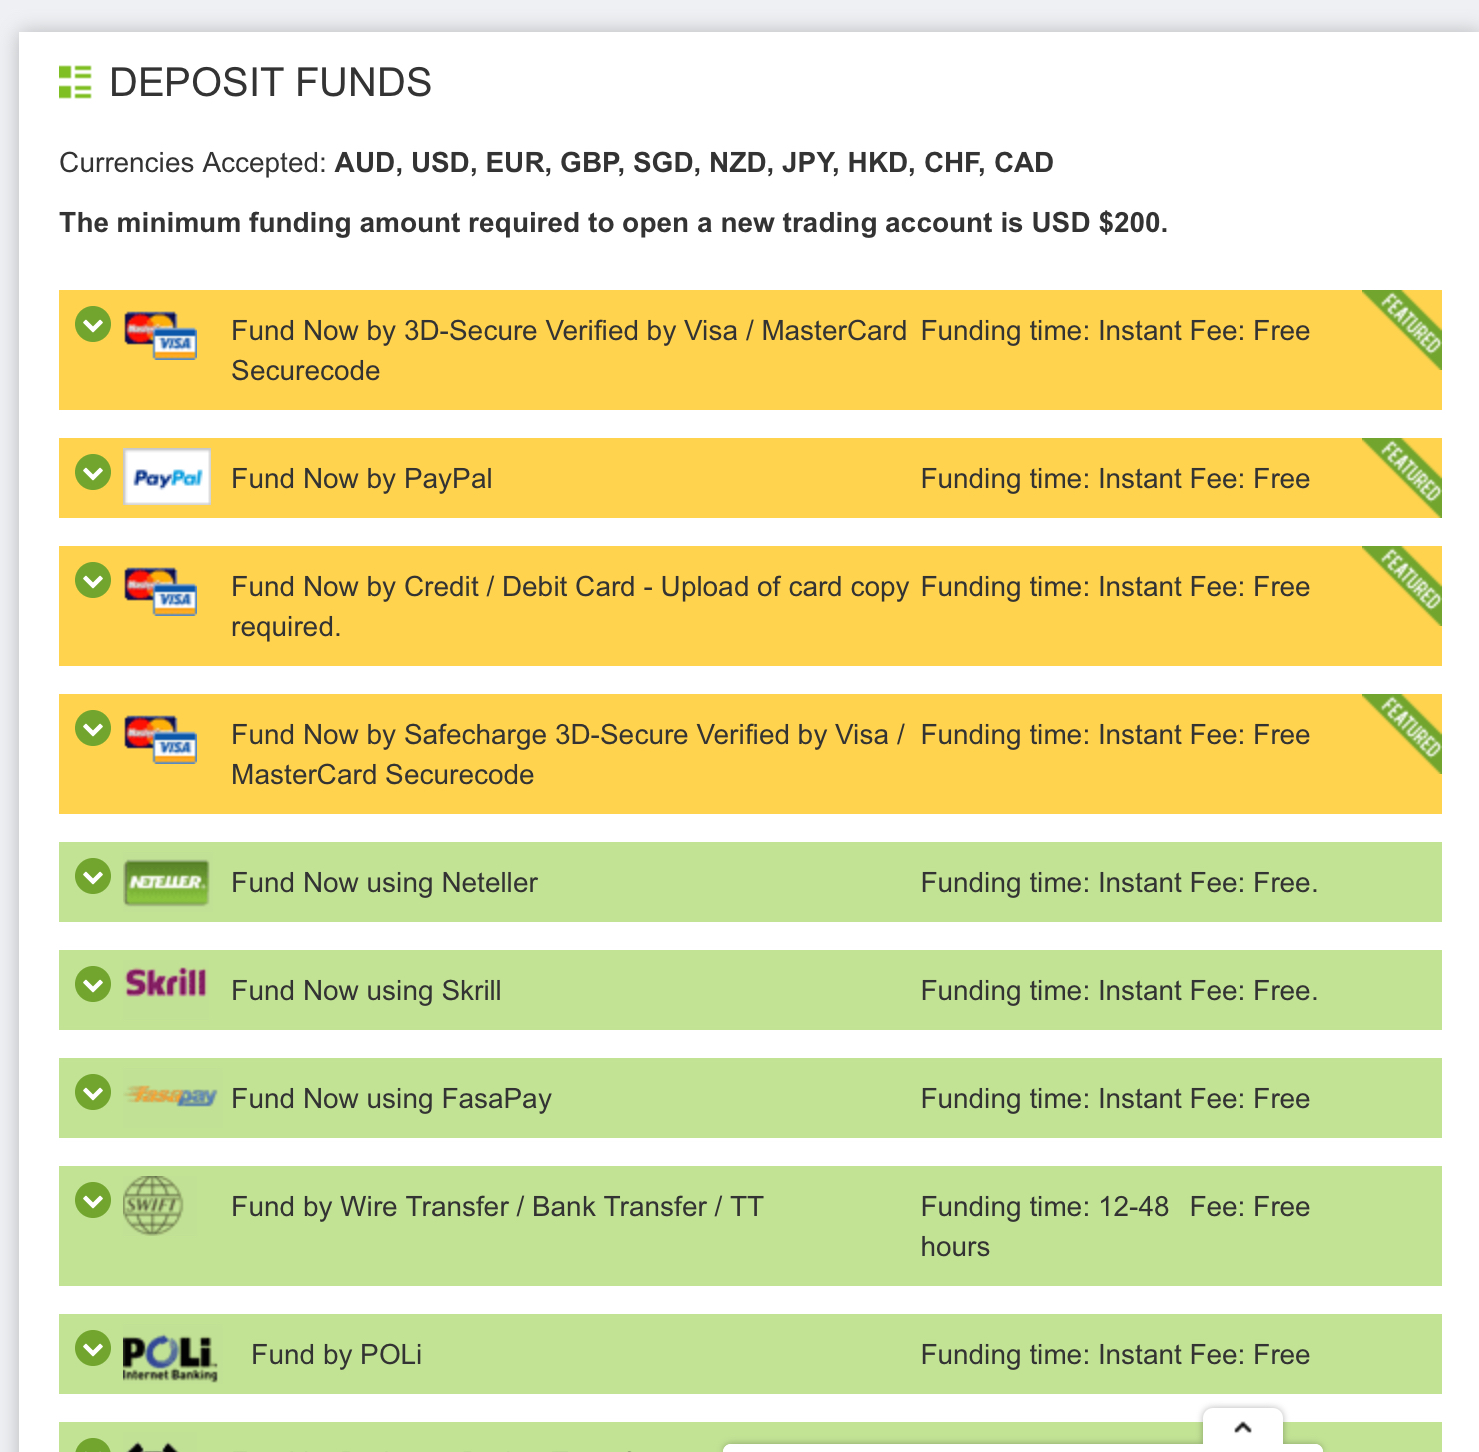Viewport: 1479px width, 1452px height.
Task: Expand the Neteller row with green chevron
Action: point(93,876)
